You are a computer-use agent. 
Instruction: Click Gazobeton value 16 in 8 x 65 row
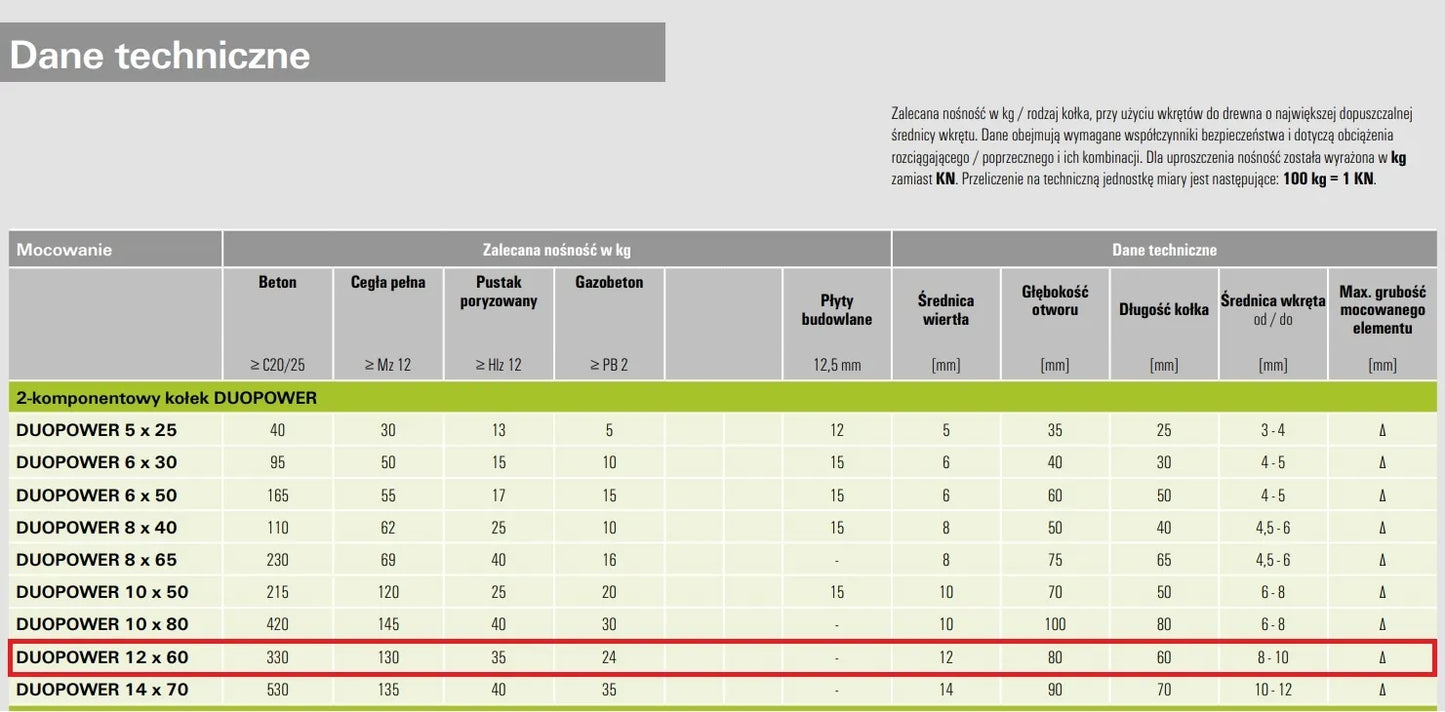pyautogui.click(x=609, y=560)
